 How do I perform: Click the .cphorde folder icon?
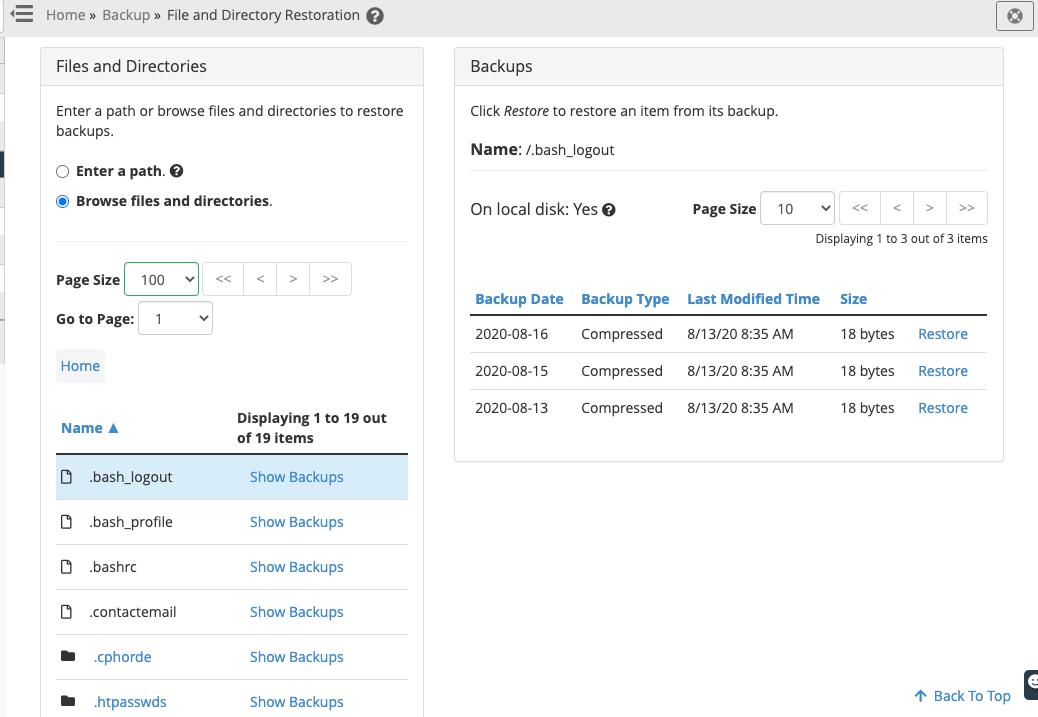coord(68,657)
